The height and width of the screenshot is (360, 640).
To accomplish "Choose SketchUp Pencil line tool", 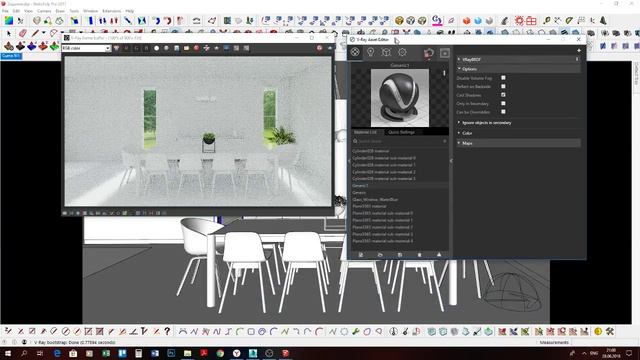I will tap(36, 33).
